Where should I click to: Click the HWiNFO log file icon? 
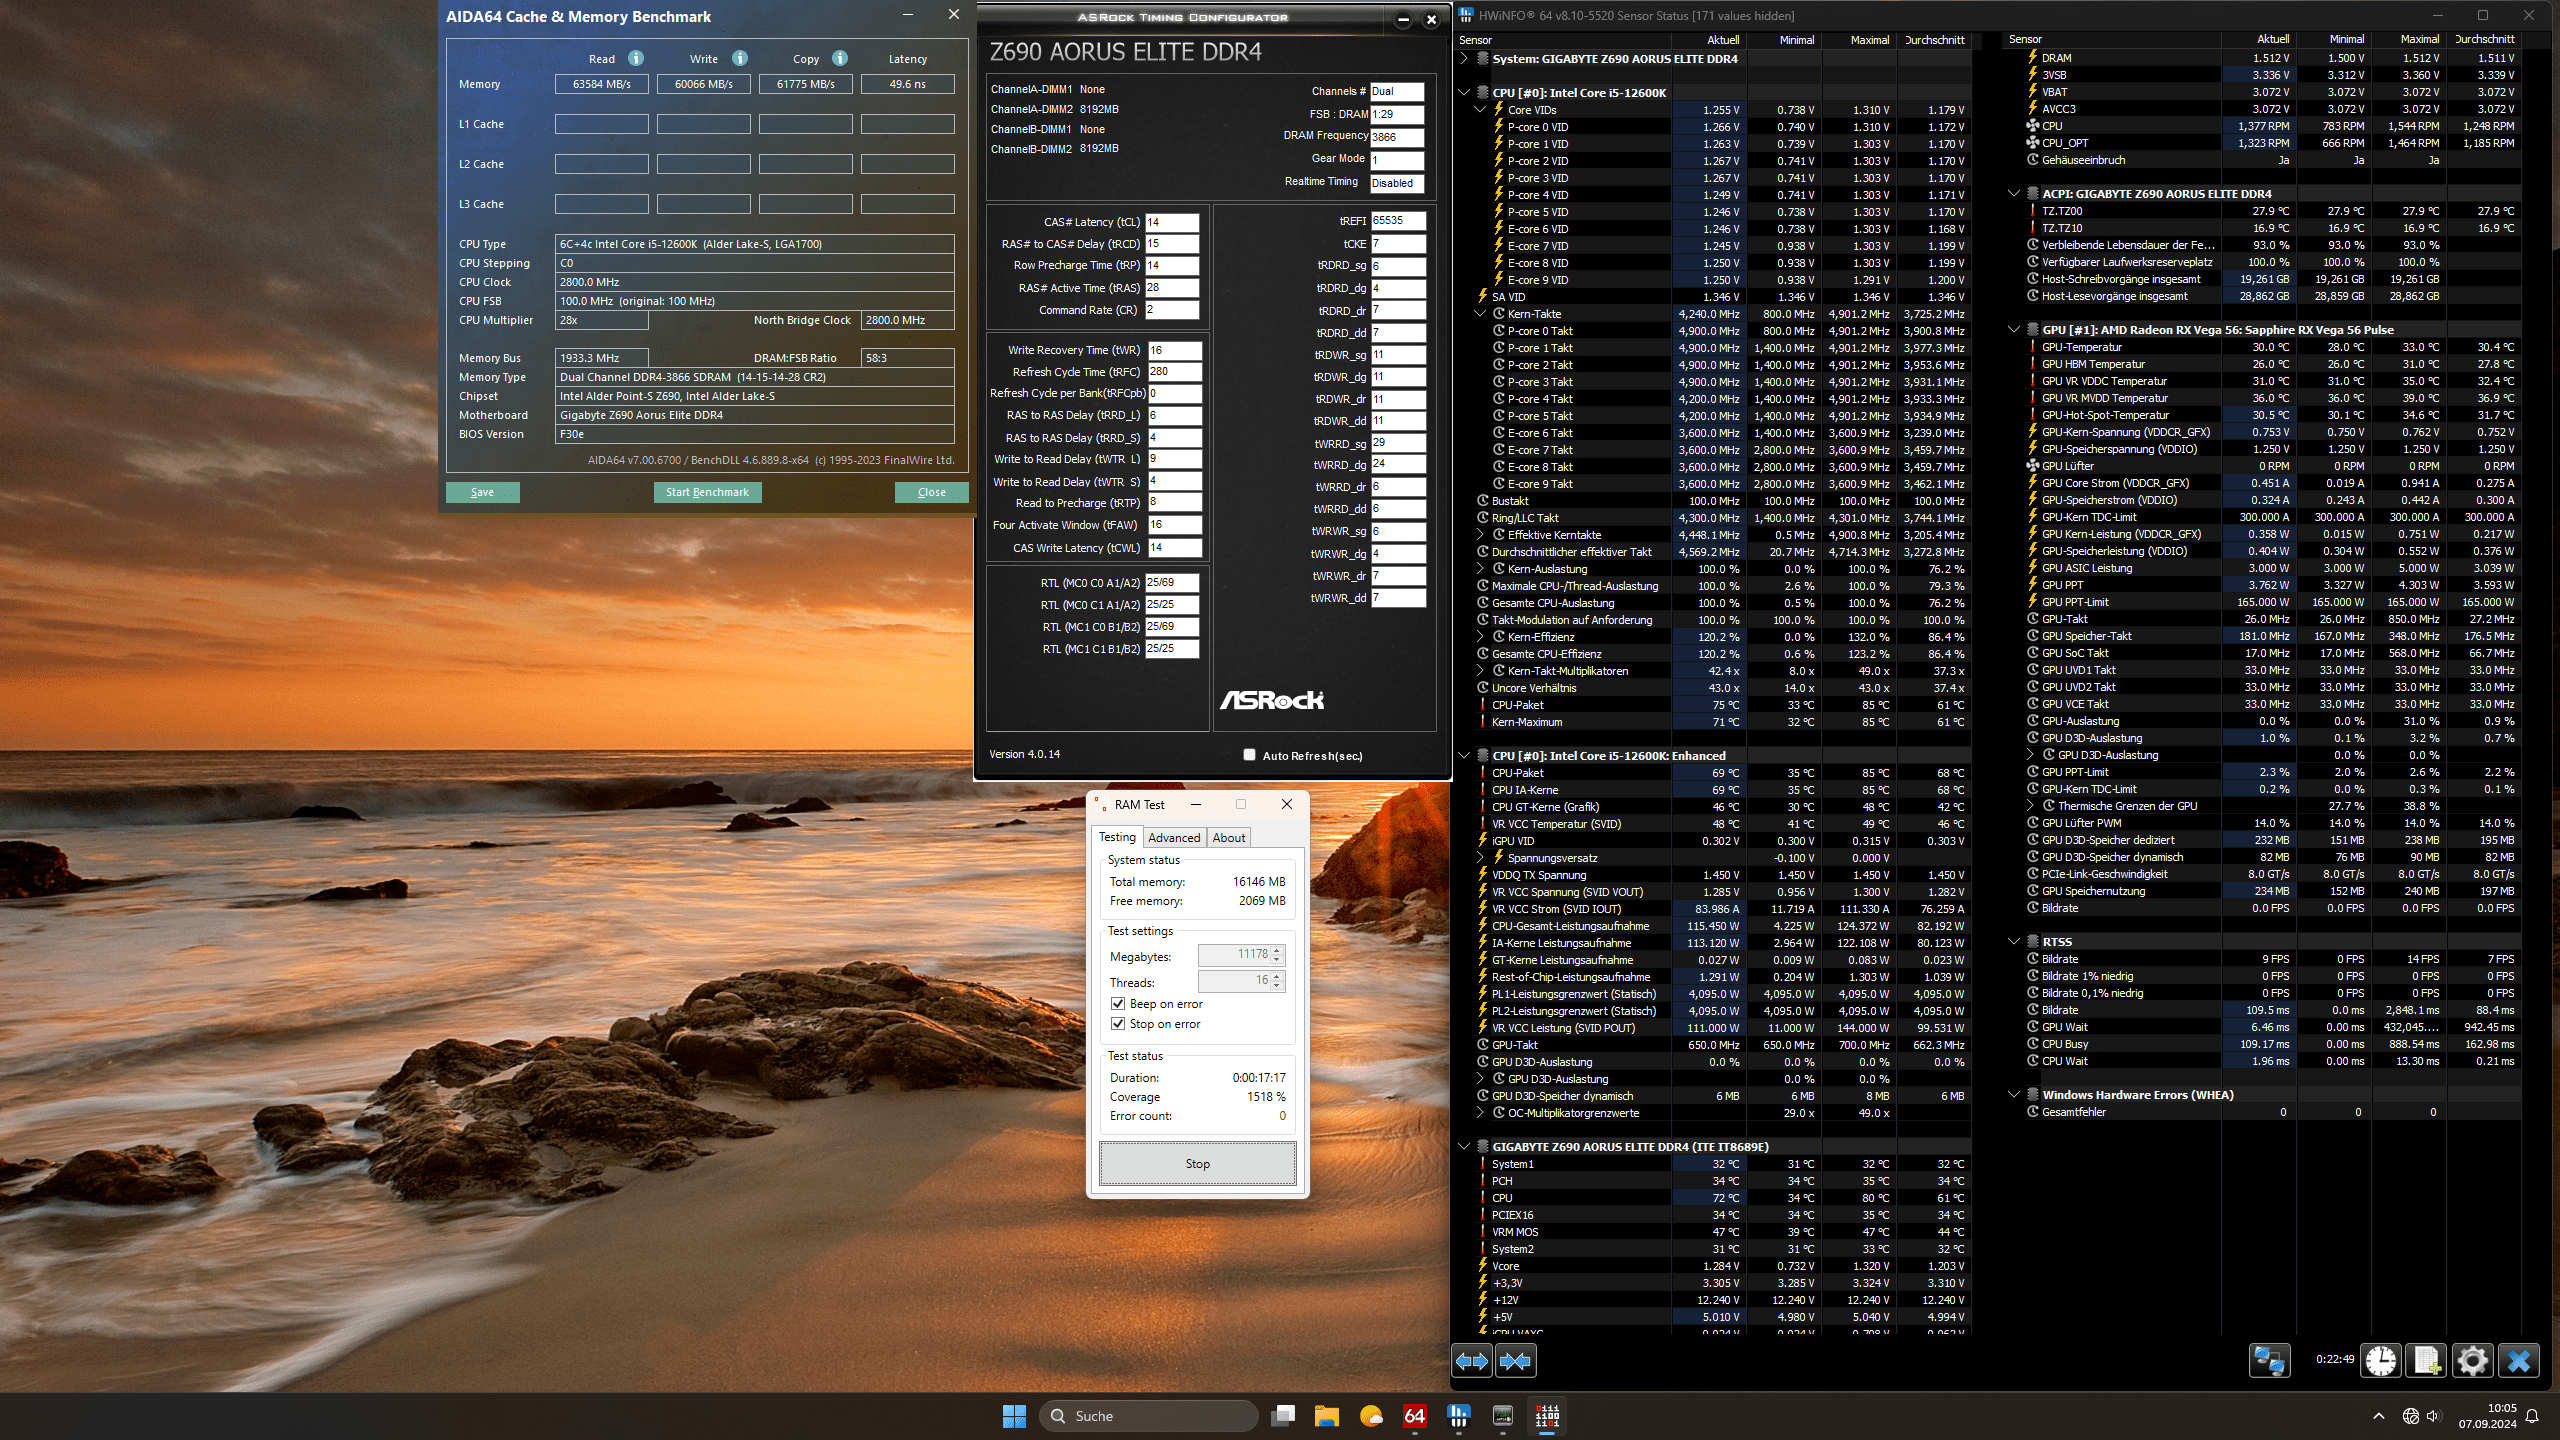pyautogui.click(x=2426, y=1361)
